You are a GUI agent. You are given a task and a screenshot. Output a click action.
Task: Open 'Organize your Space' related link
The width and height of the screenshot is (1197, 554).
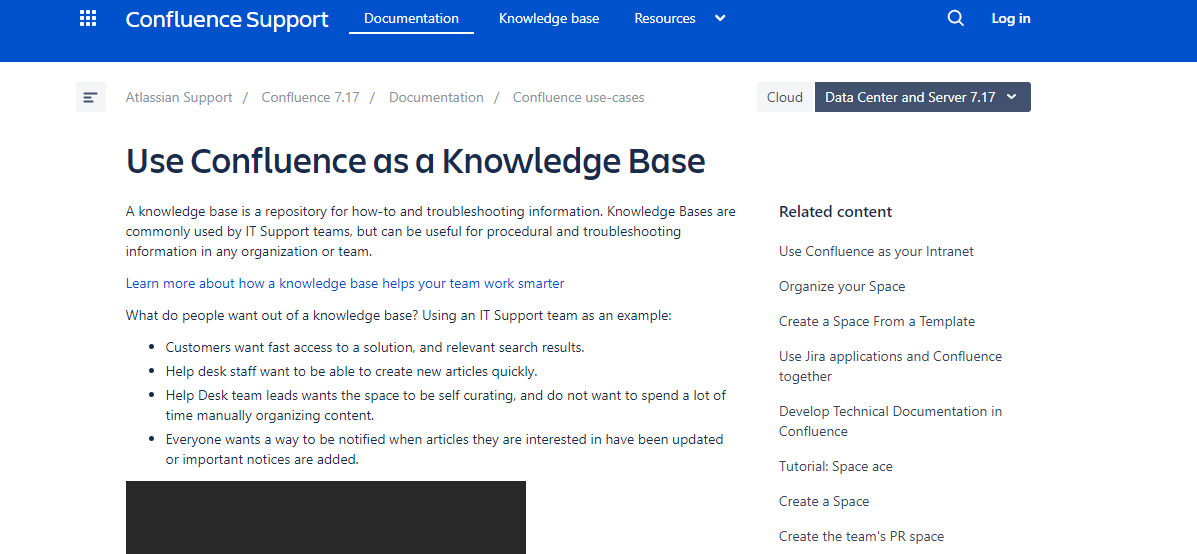(841, 286)
